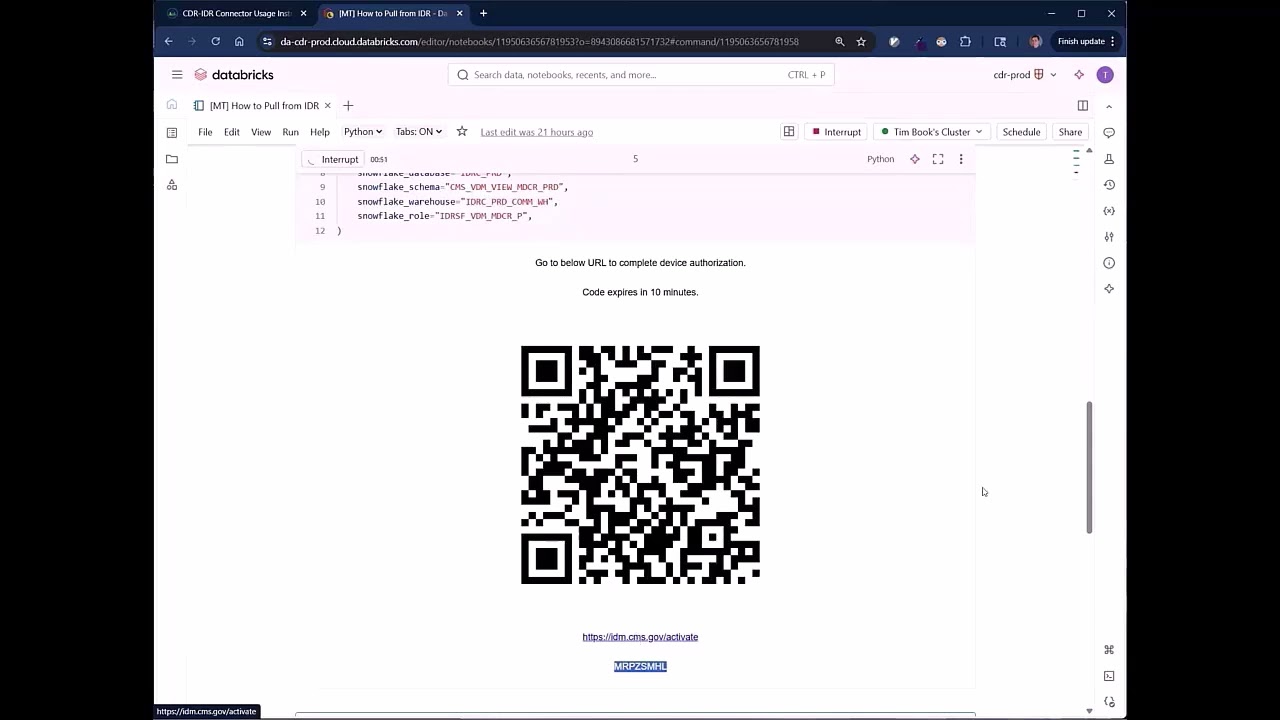Open the catalog icon in left sidebar
Image resolution: width=1280 pixels, height=720 pixels.
(172, 185)
